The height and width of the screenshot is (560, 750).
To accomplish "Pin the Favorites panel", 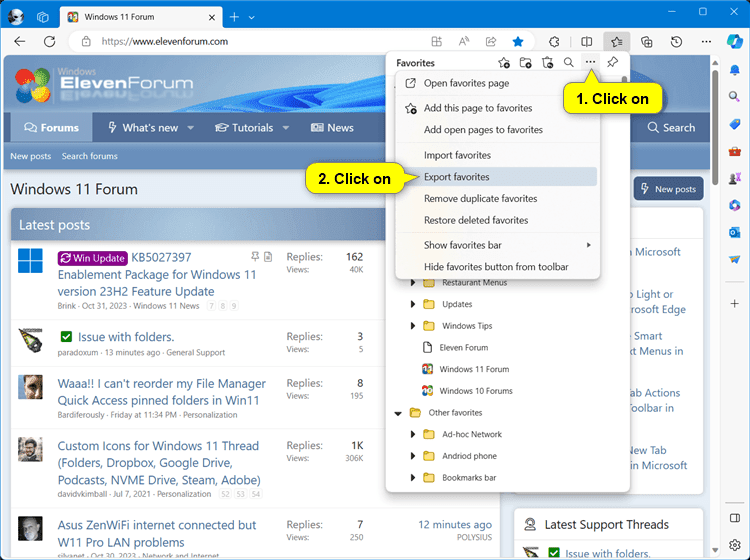I will (612, 62).
